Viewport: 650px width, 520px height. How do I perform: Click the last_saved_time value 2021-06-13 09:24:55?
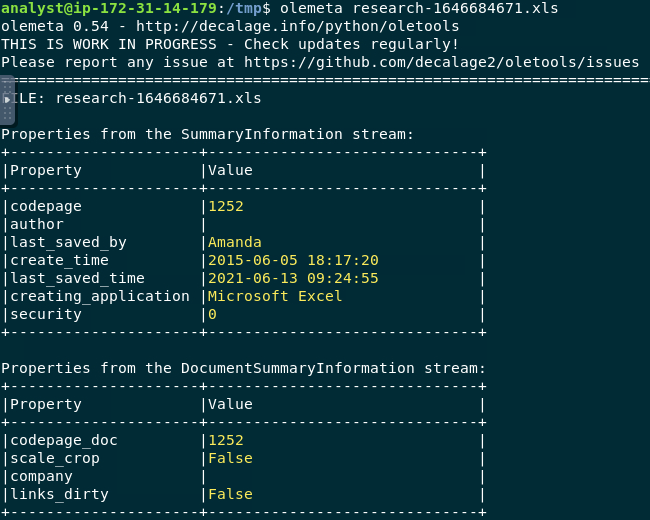pos(293,278)
